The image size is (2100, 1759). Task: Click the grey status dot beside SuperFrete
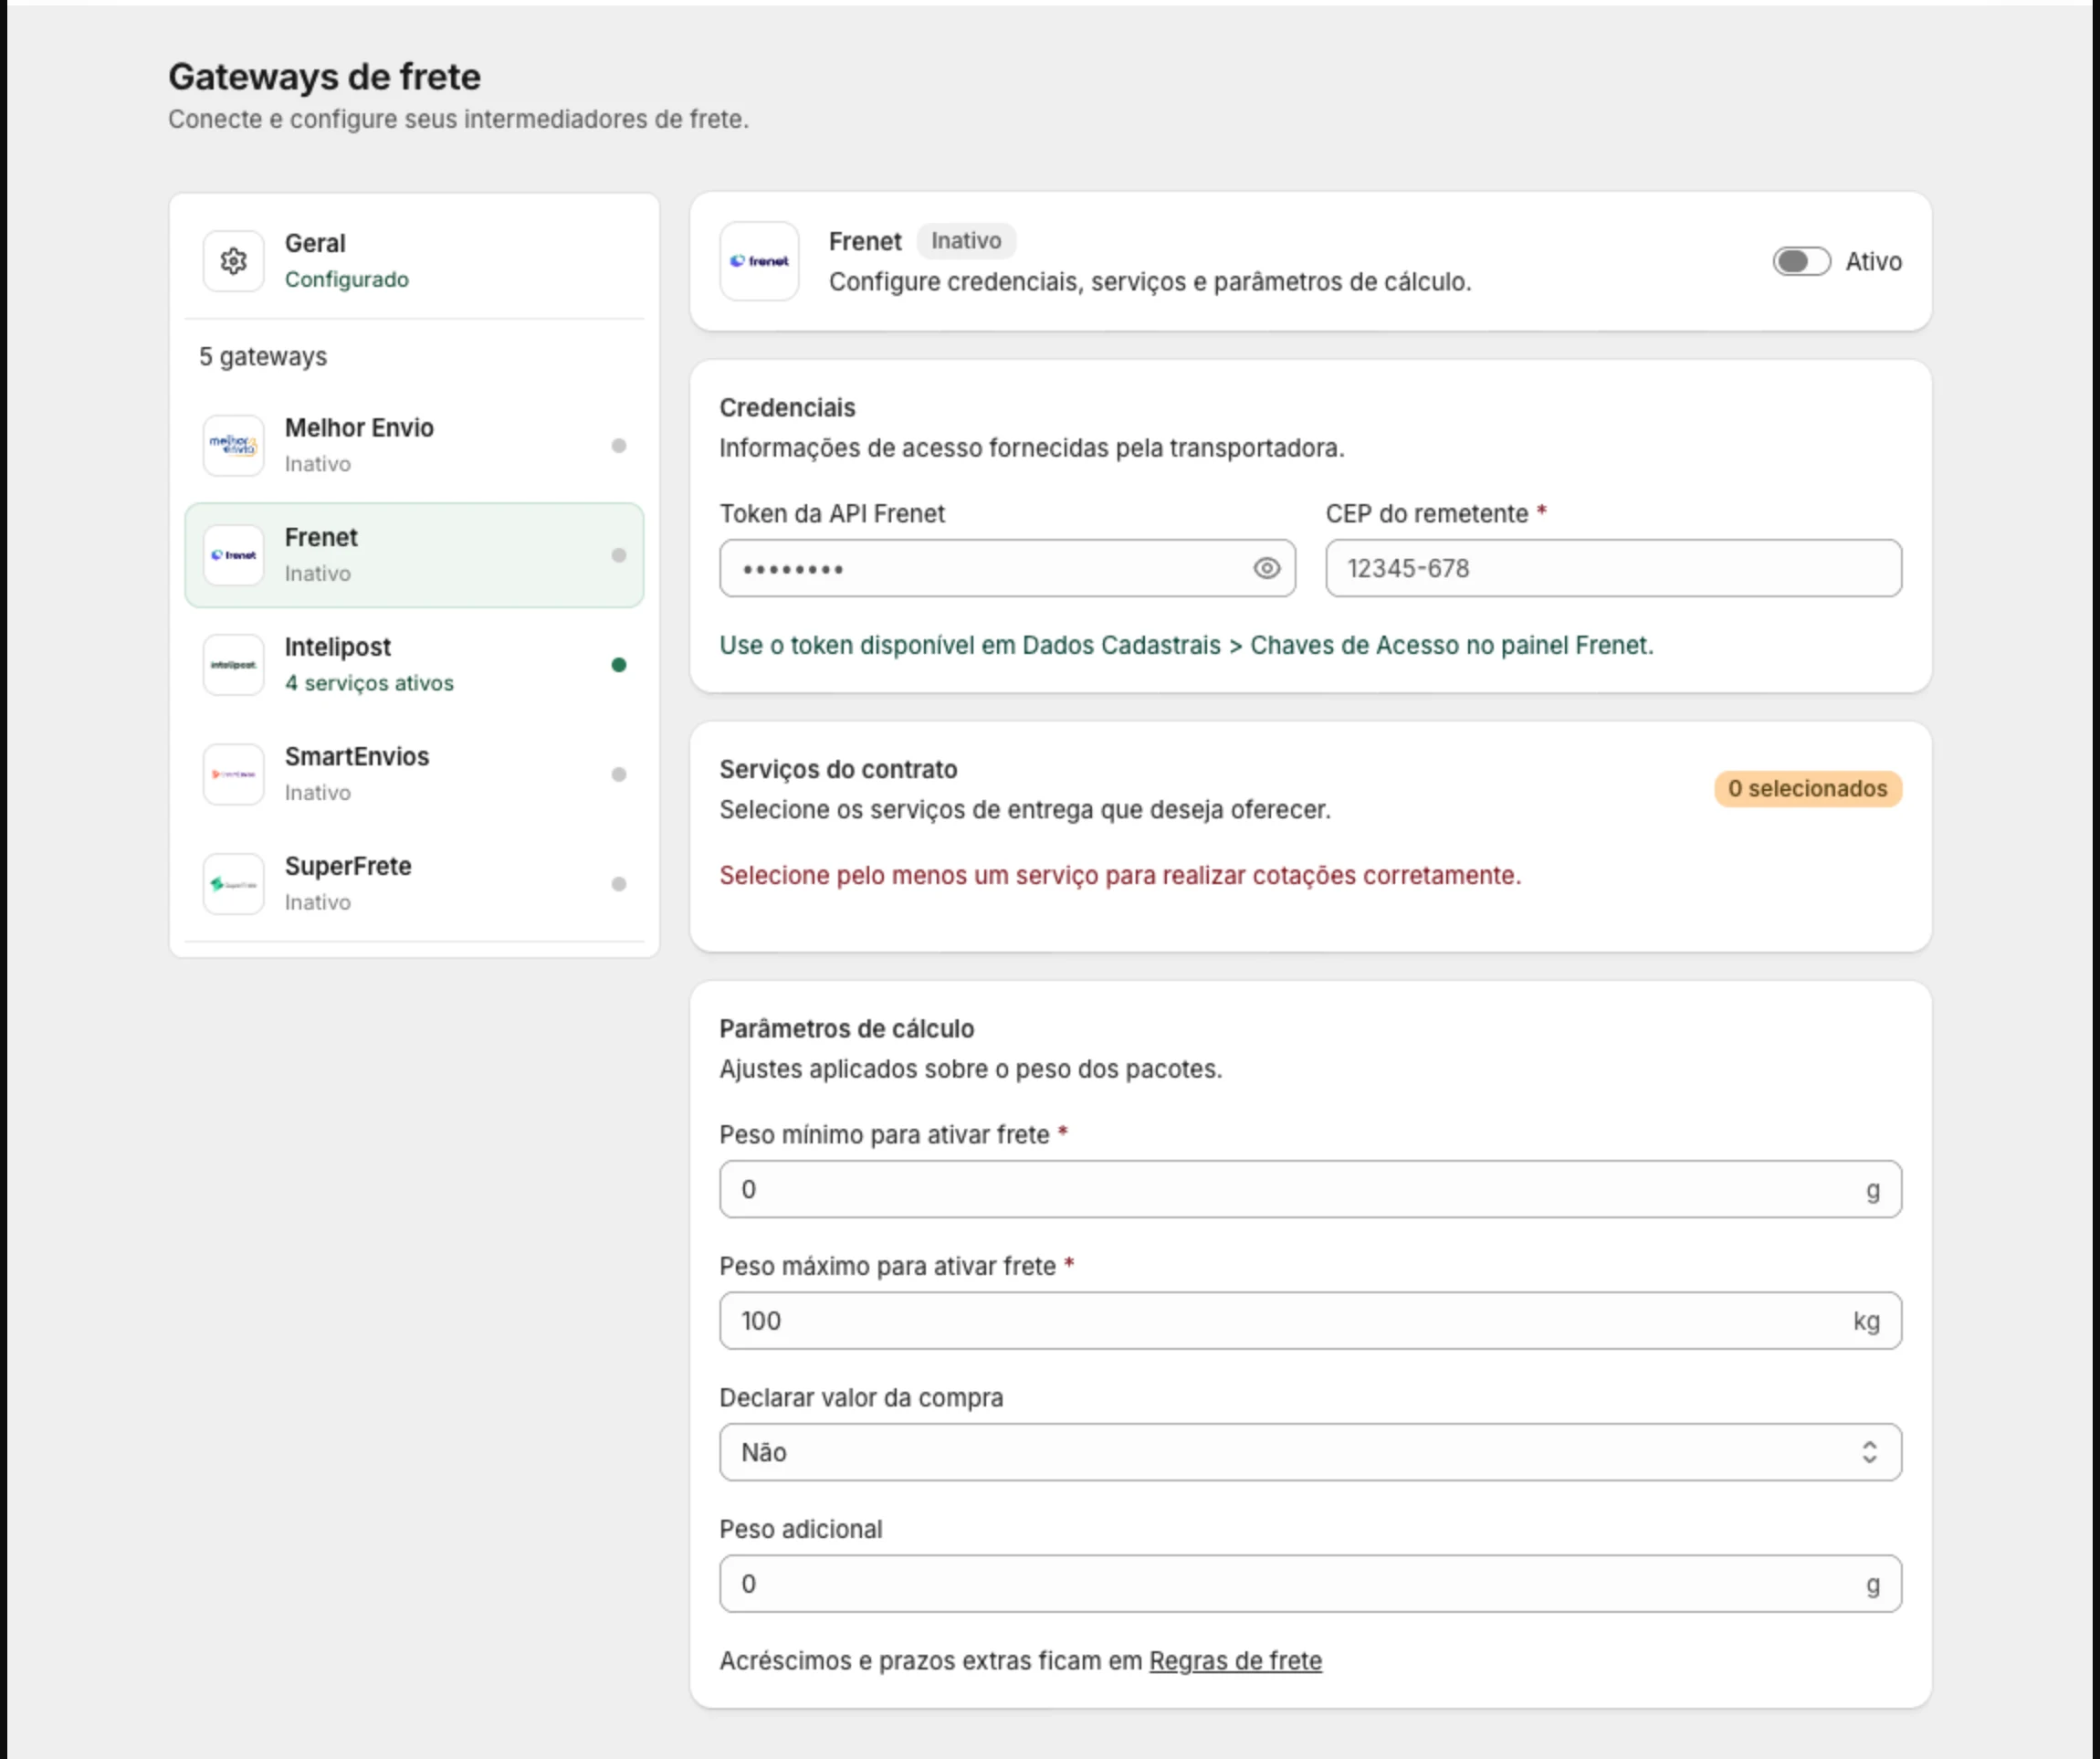point(619,884)
